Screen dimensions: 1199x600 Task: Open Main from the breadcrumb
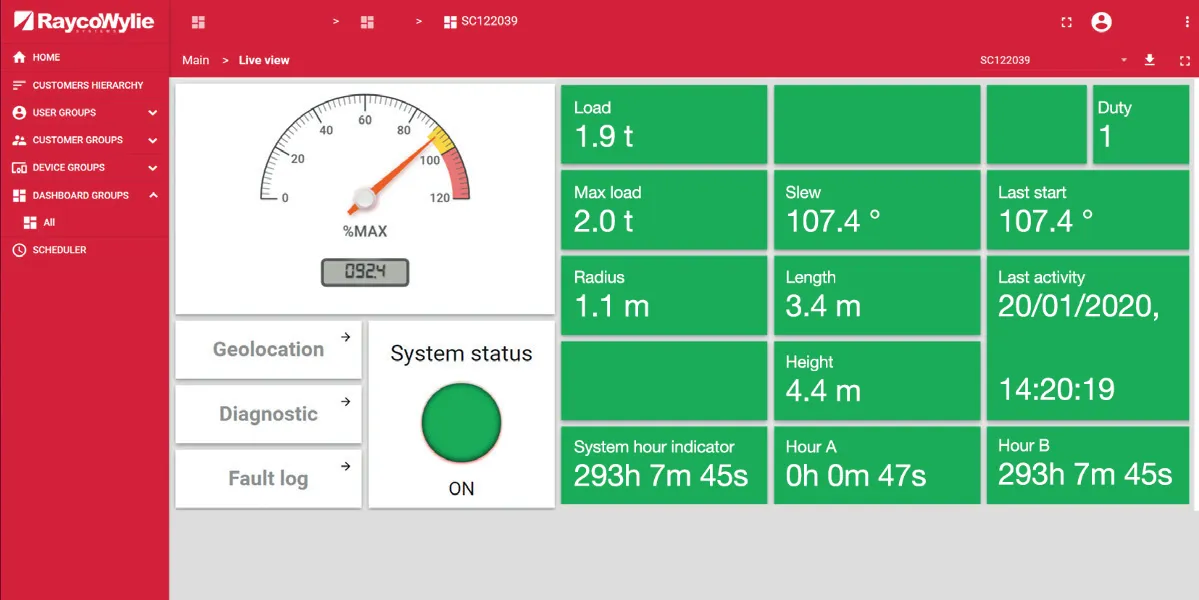click(195, 60)
